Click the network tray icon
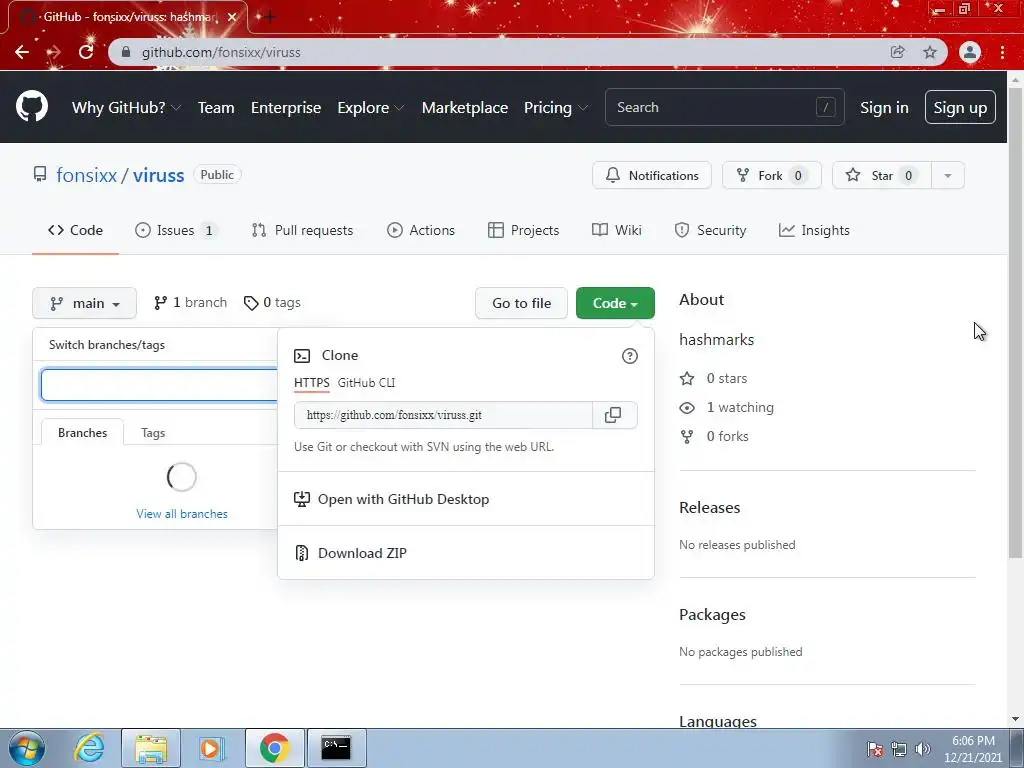 point(899,749)
